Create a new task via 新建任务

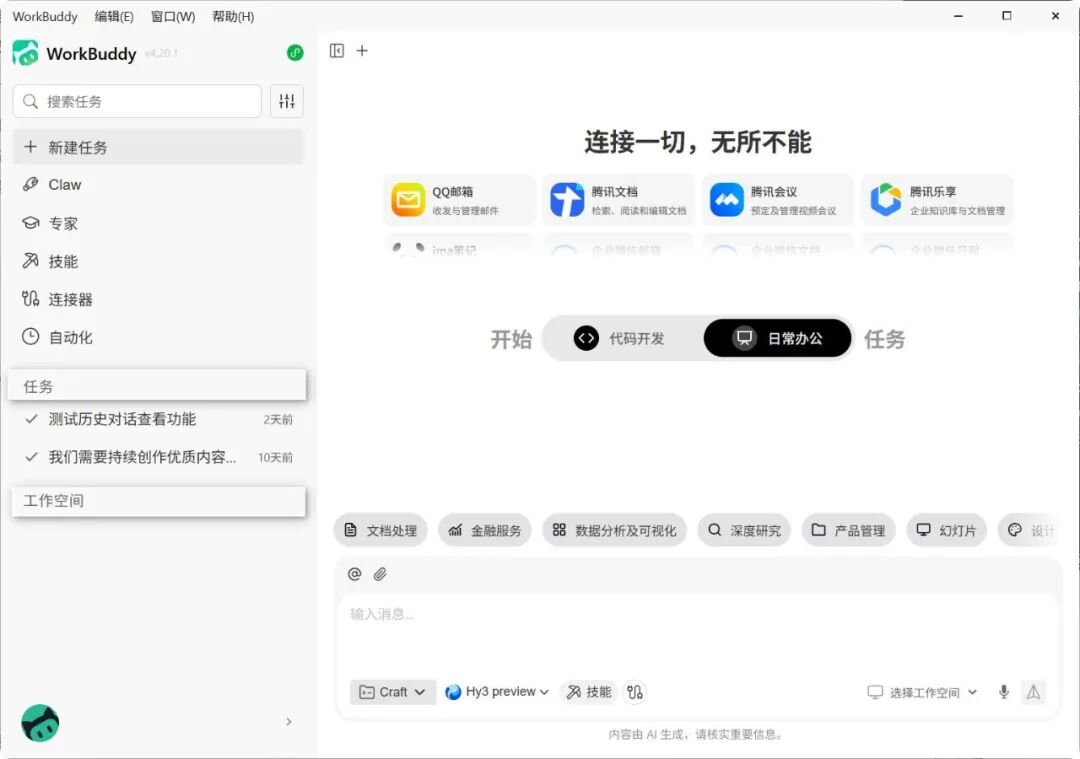pos(158,147)
